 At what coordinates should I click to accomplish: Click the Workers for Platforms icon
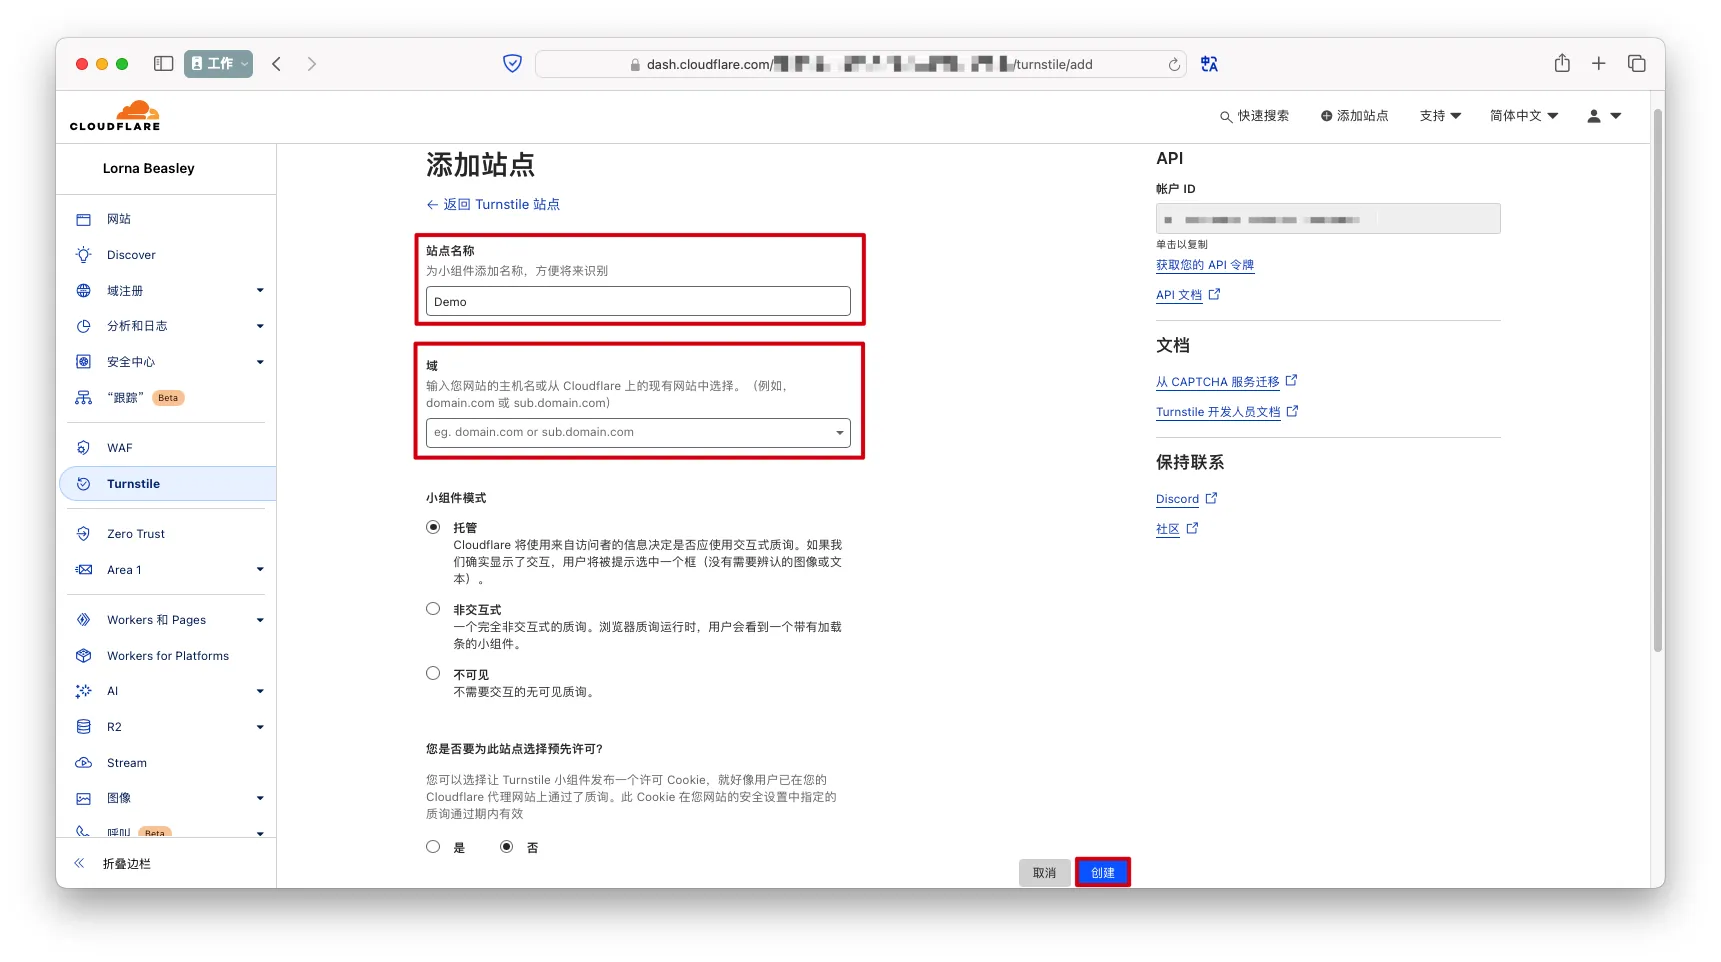(x=84, y=656)
